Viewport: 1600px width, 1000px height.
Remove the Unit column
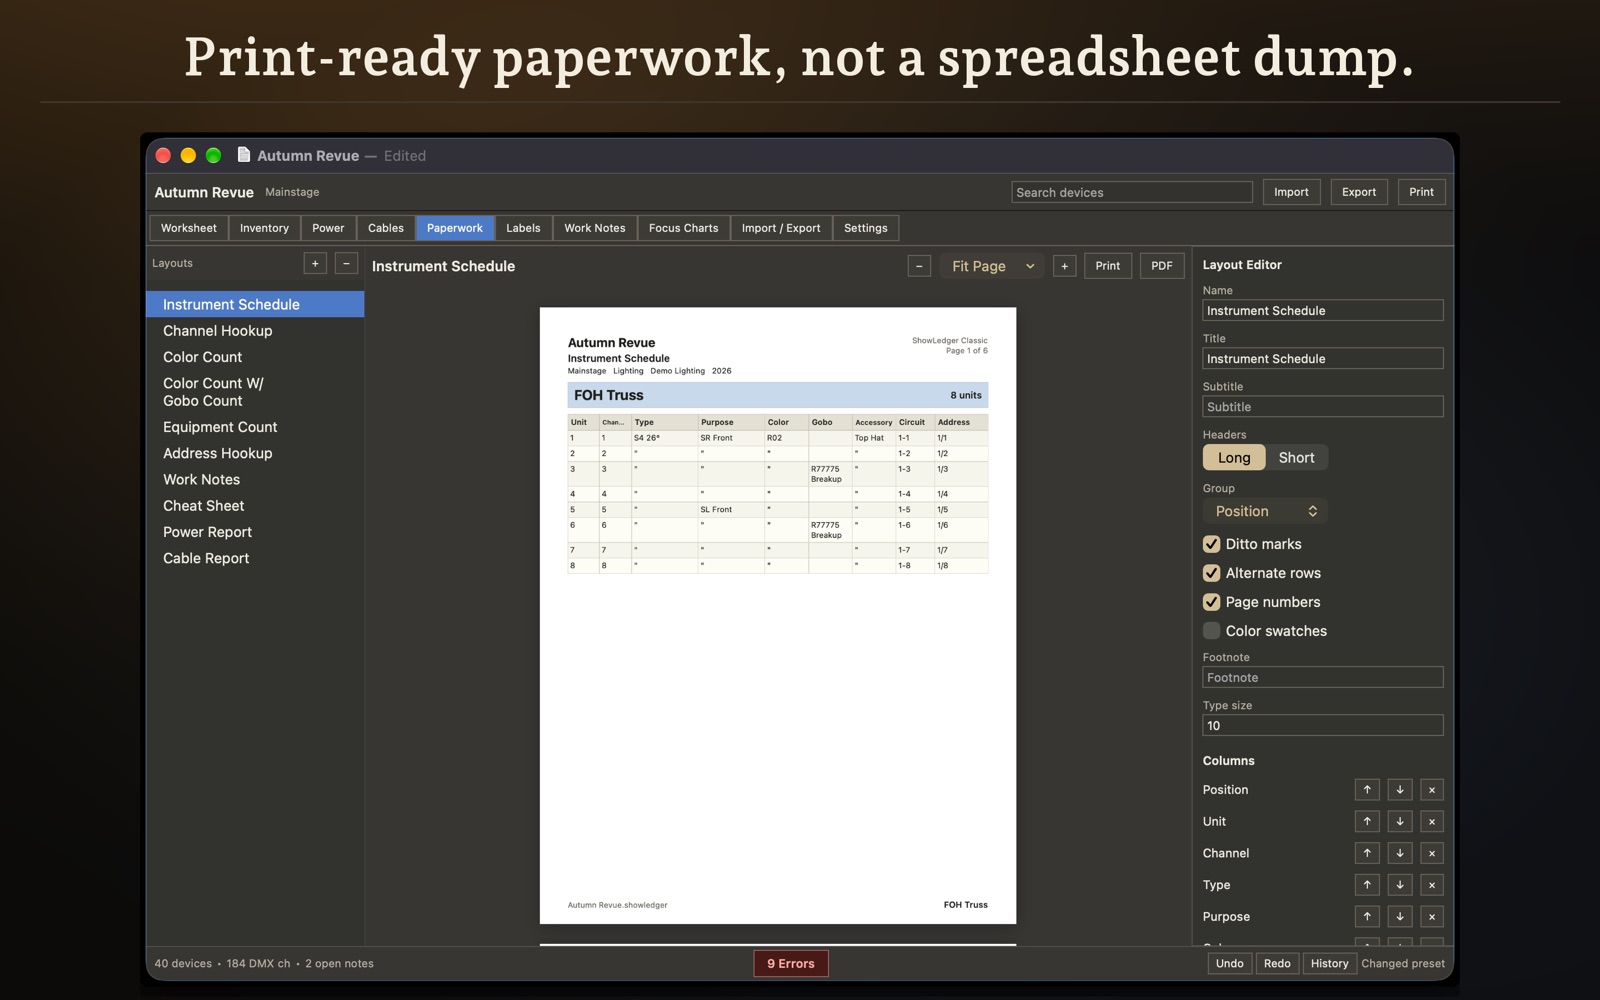point(1432,822)
